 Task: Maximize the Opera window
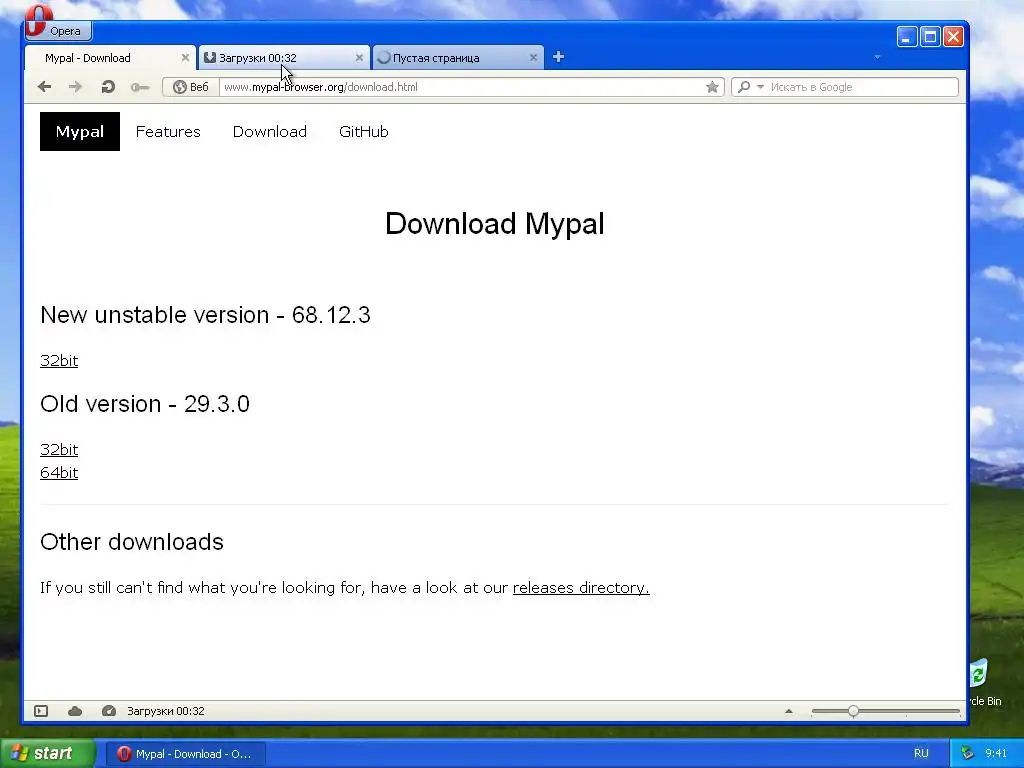(930, 37)
